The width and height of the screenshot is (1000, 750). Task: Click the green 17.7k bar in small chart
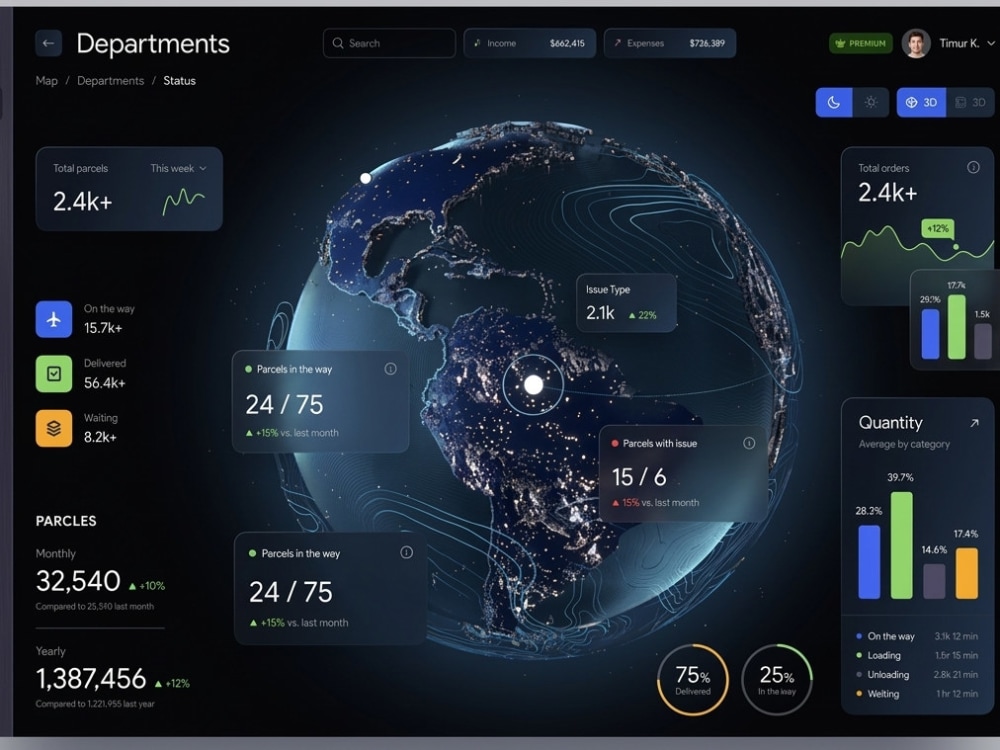(957, 327)
